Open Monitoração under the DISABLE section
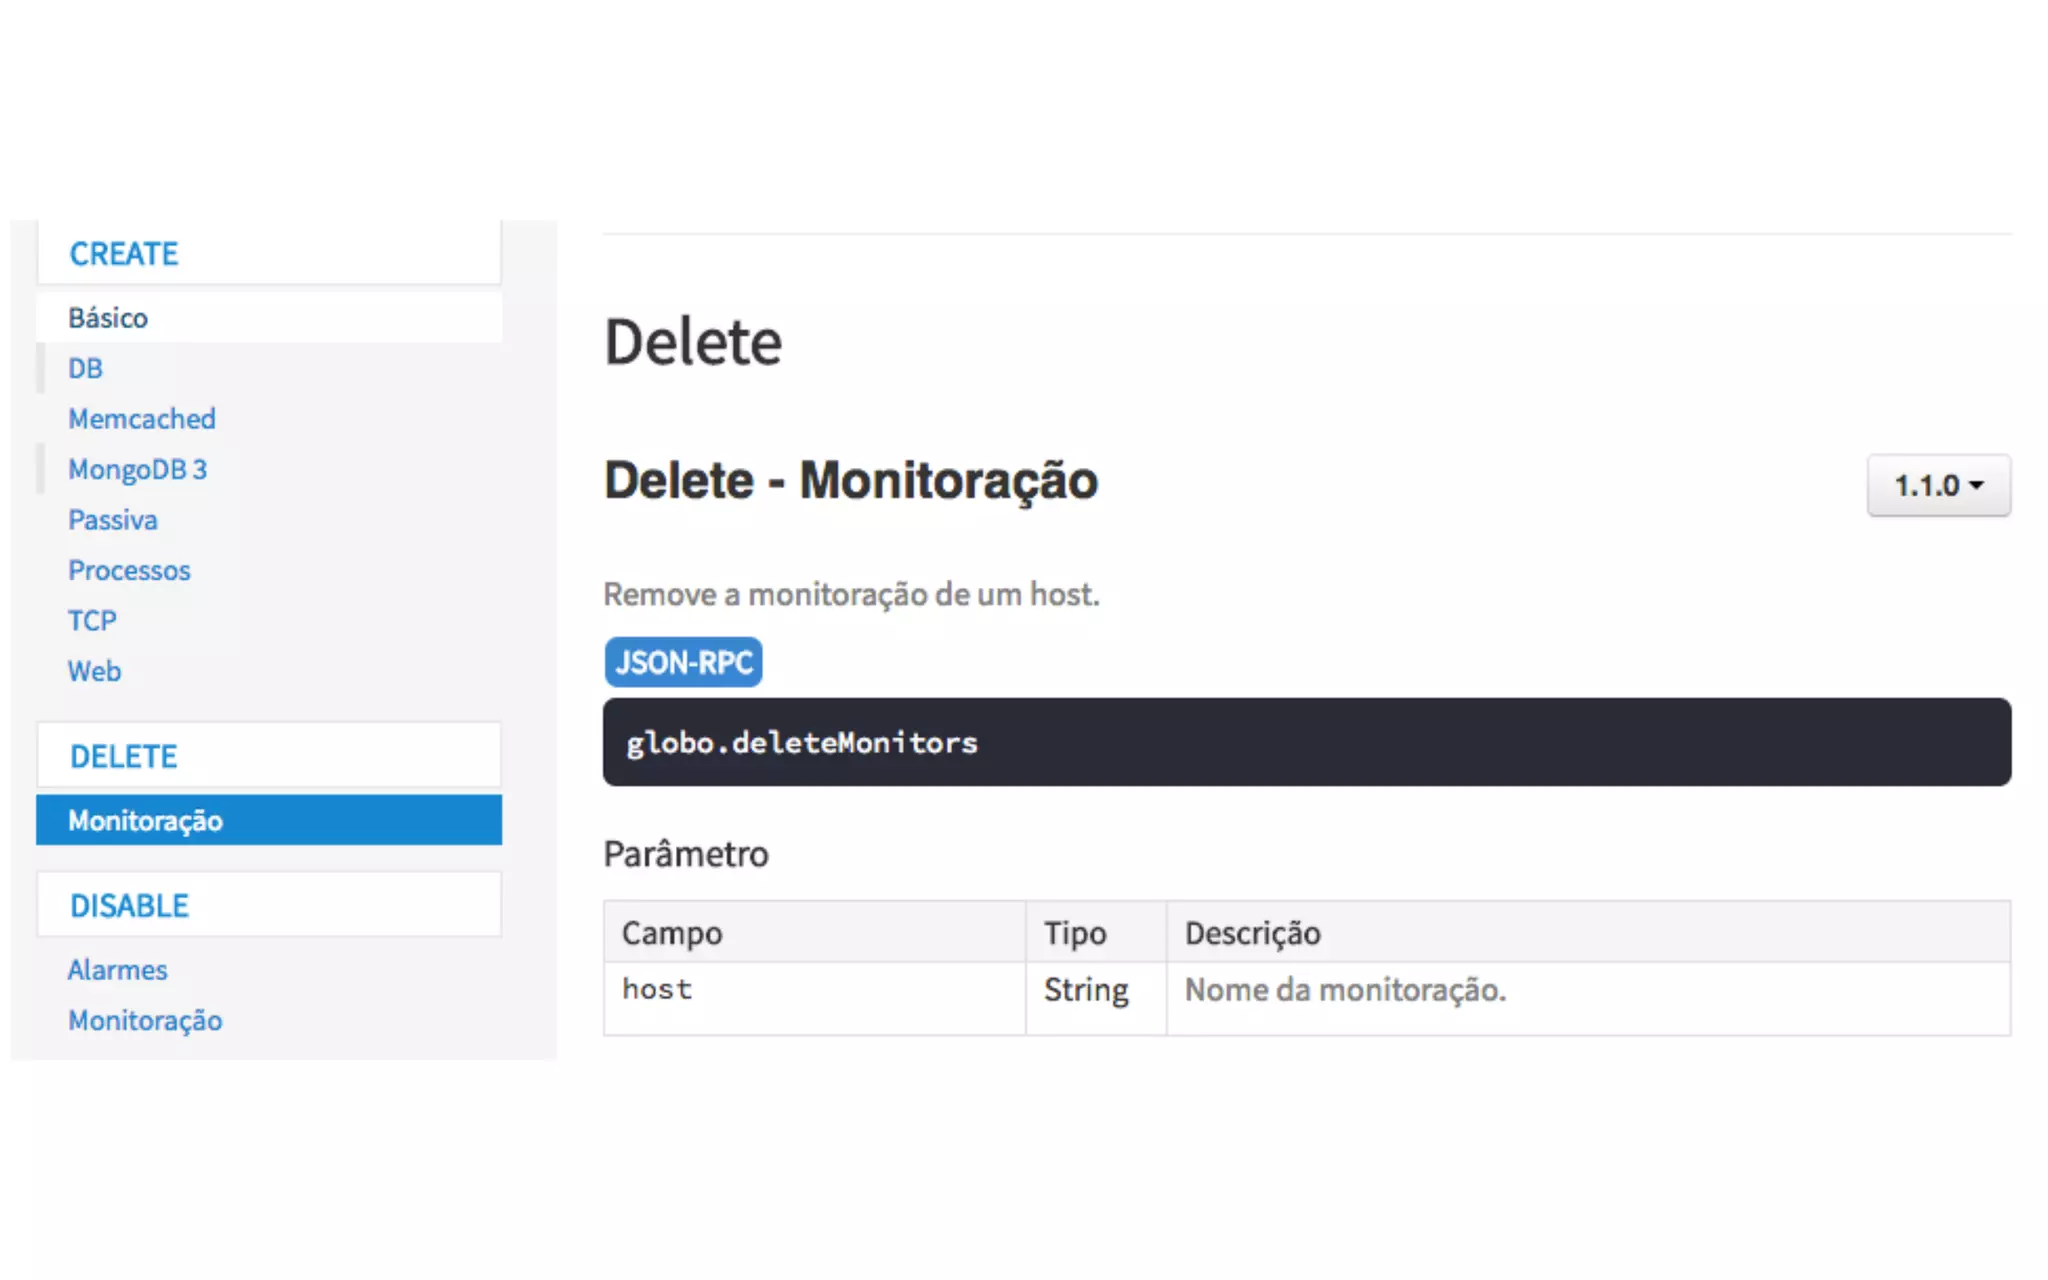Viewport: 2048px width, 1280px height. coord(146,1021)
